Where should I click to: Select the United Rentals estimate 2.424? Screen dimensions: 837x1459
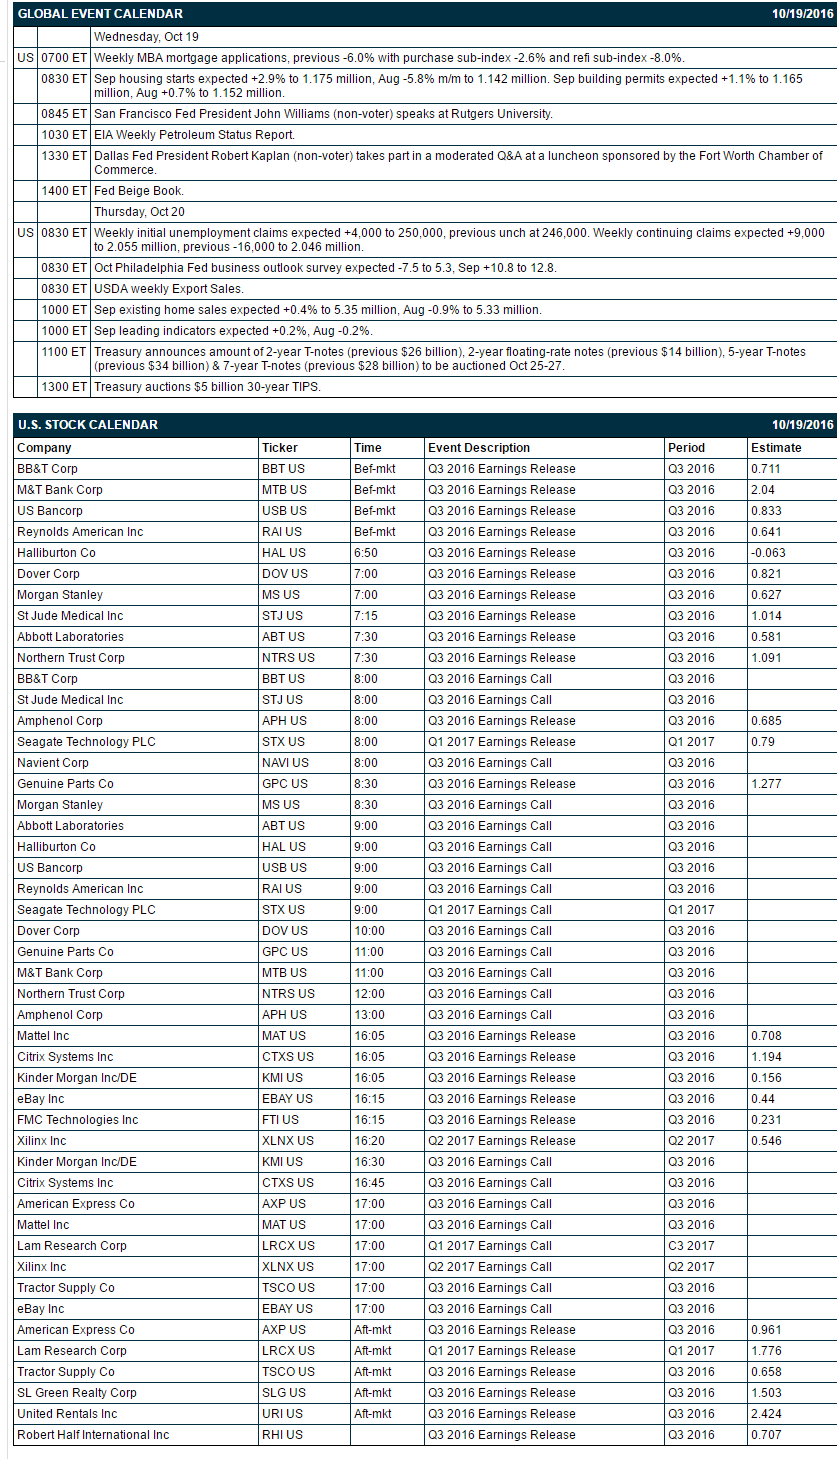pos(766,1414)
